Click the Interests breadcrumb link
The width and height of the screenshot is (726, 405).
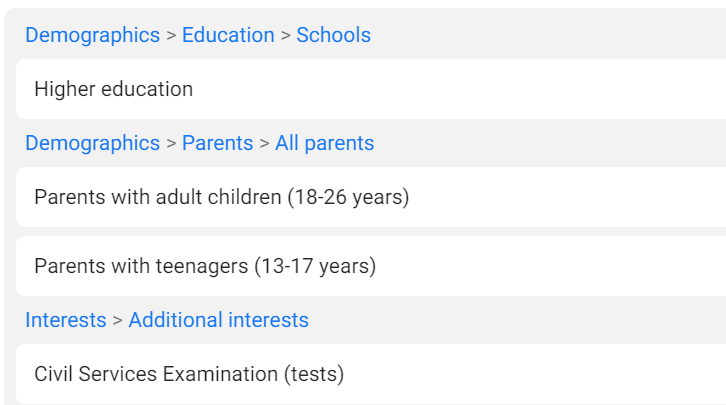coord(66,320)
